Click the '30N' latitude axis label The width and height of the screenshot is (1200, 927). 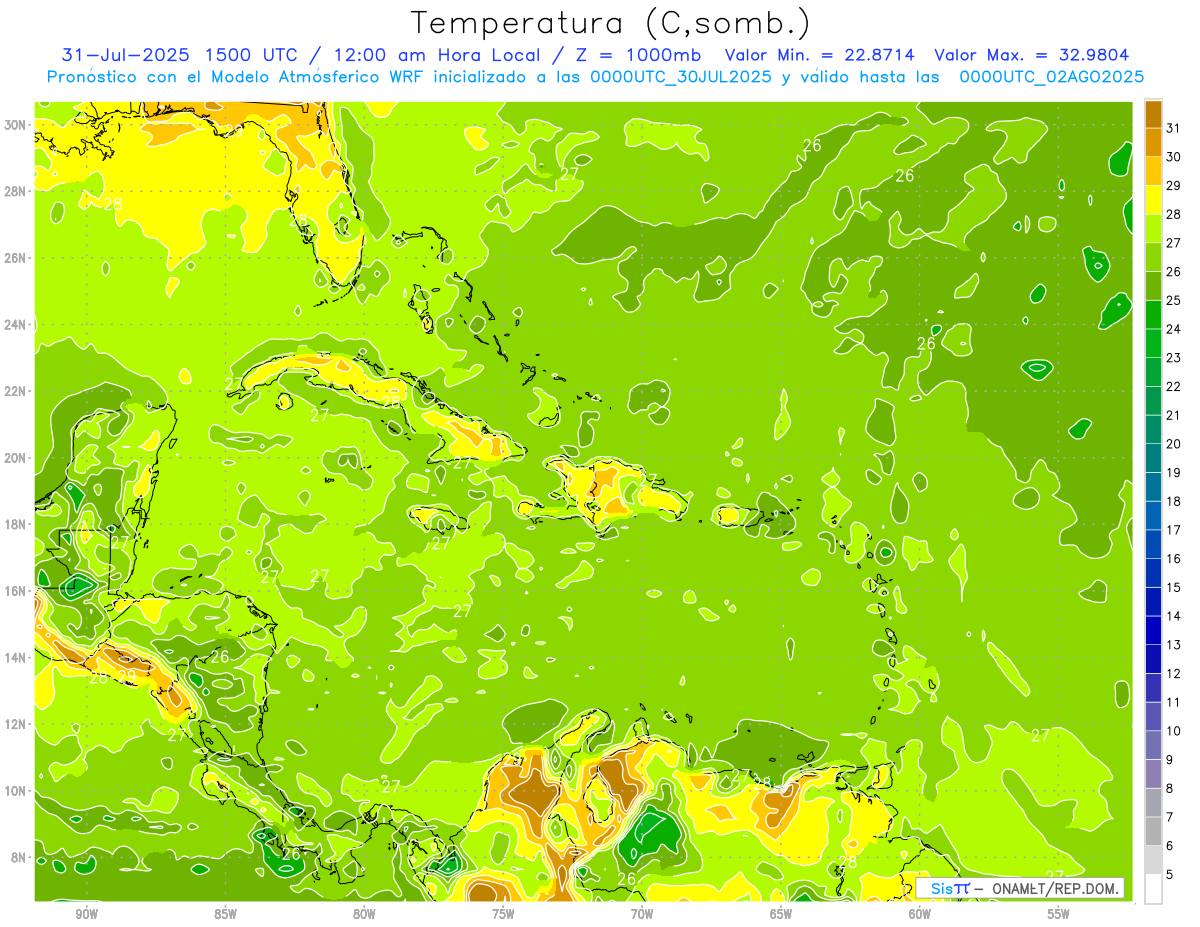point(15,124)
